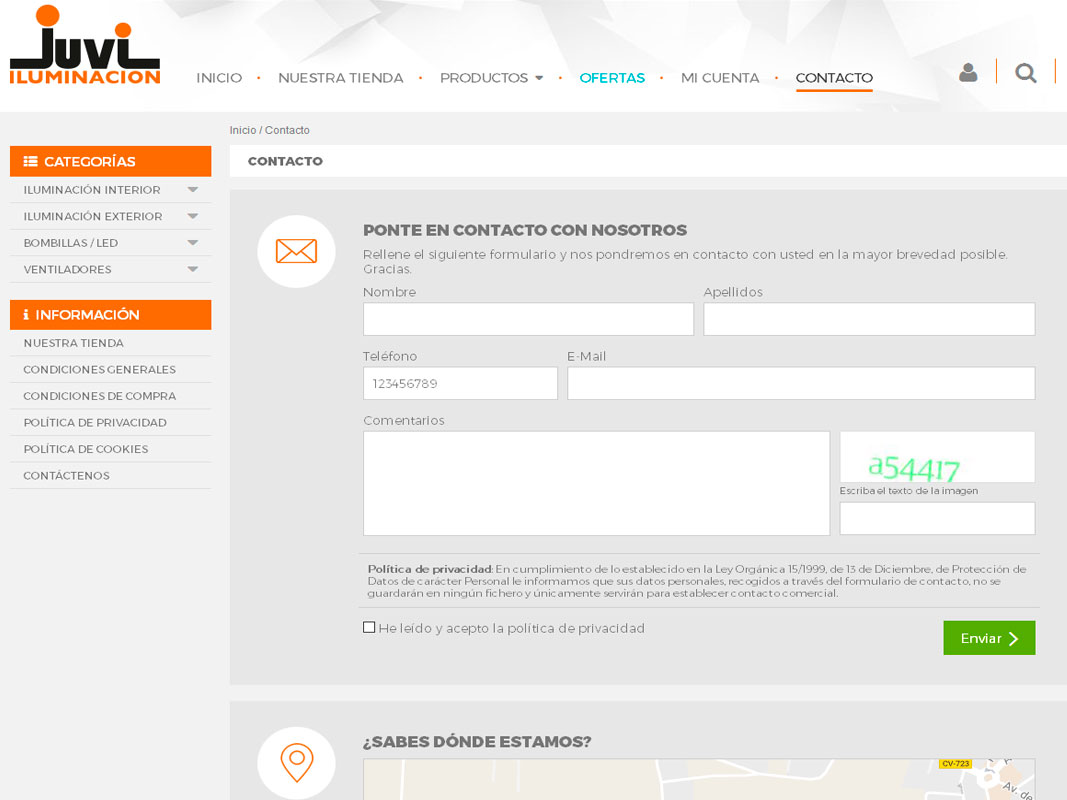The width and height of the screenshot is (1067, 800).
Task: Click the CV-723 road marker on map
Action: point(955,764)
